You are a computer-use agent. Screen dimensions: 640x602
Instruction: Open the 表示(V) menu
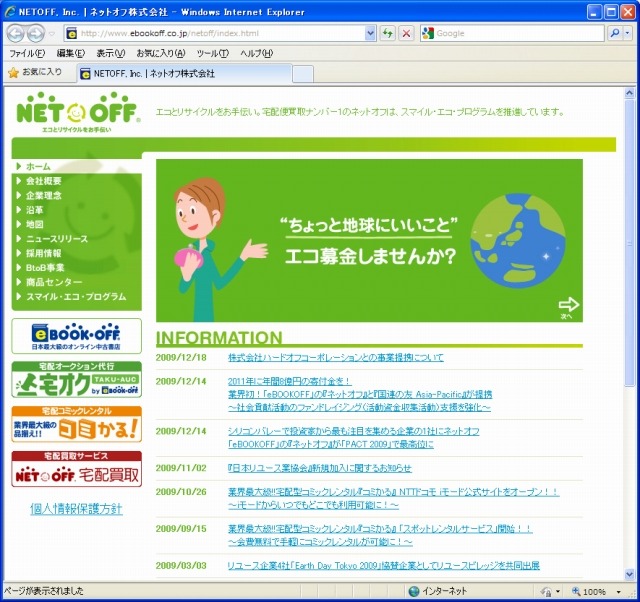click(111, 53)
